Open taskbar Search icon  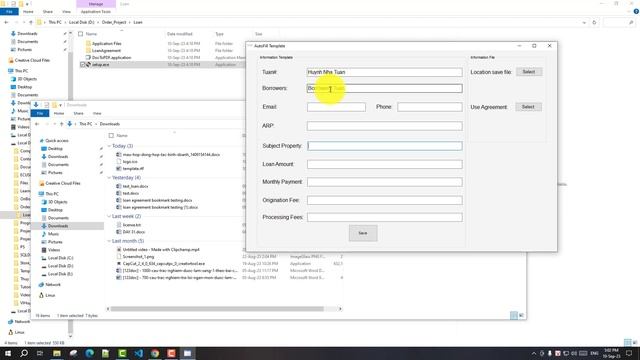(24, 353)
